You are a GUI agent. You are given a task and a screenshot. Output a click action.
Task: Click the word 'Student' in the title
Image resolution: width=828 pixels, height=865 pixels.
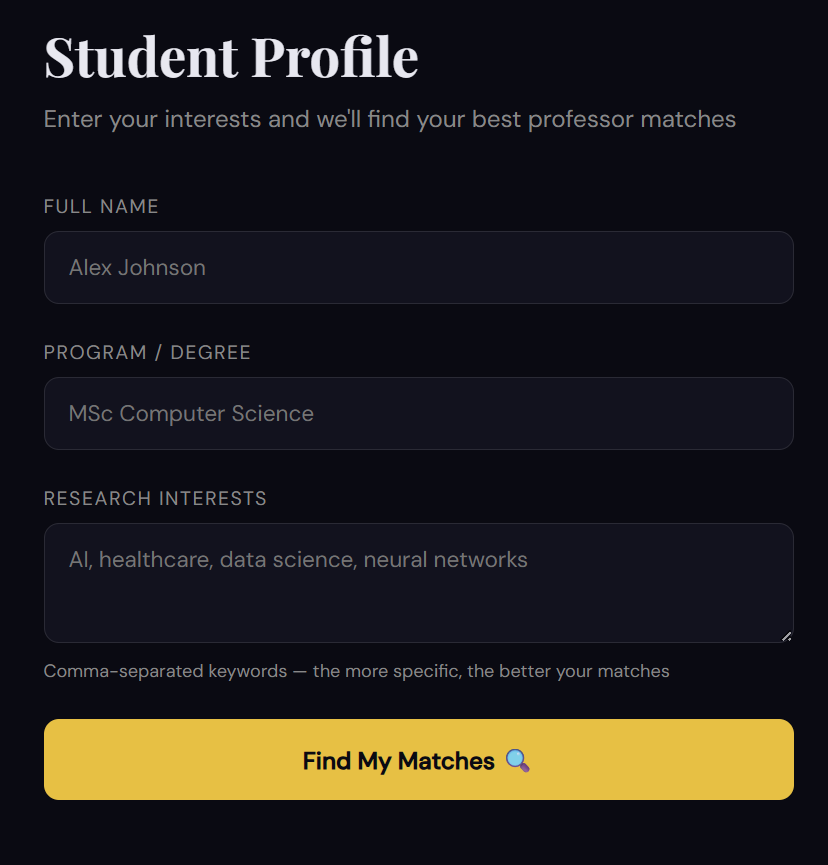[141, 57]
